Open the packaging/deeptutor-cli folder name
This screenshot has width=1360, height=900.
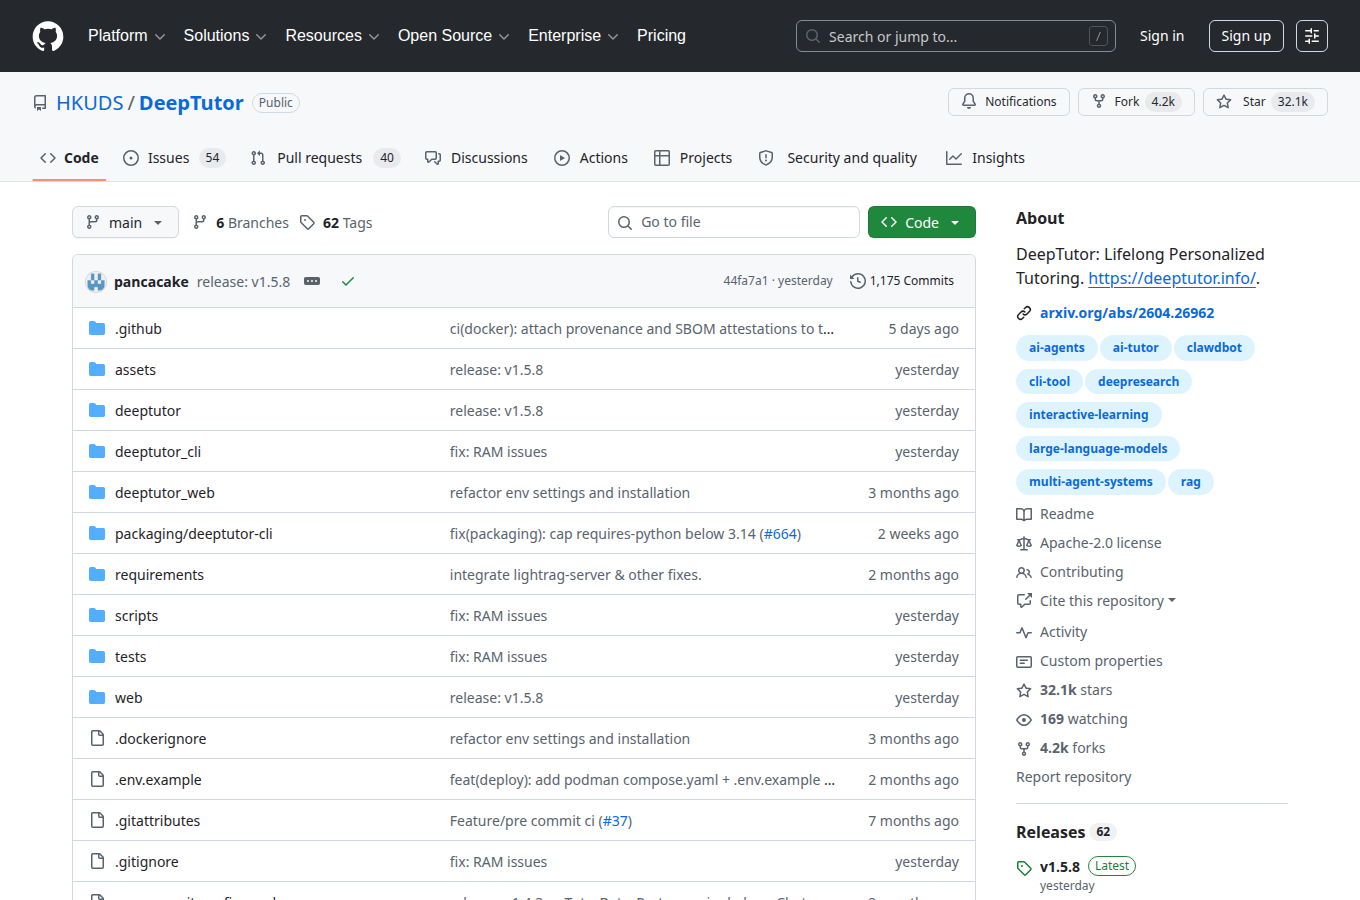click(194, 534)
